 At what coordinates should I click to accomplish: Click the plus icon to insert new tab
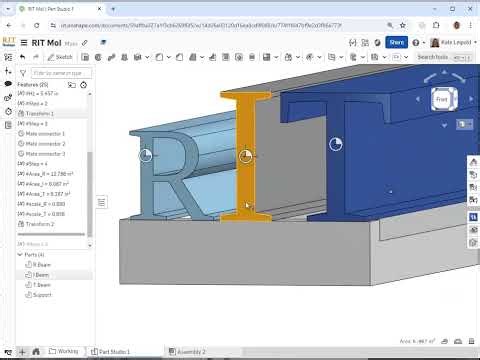coord(22,352)
